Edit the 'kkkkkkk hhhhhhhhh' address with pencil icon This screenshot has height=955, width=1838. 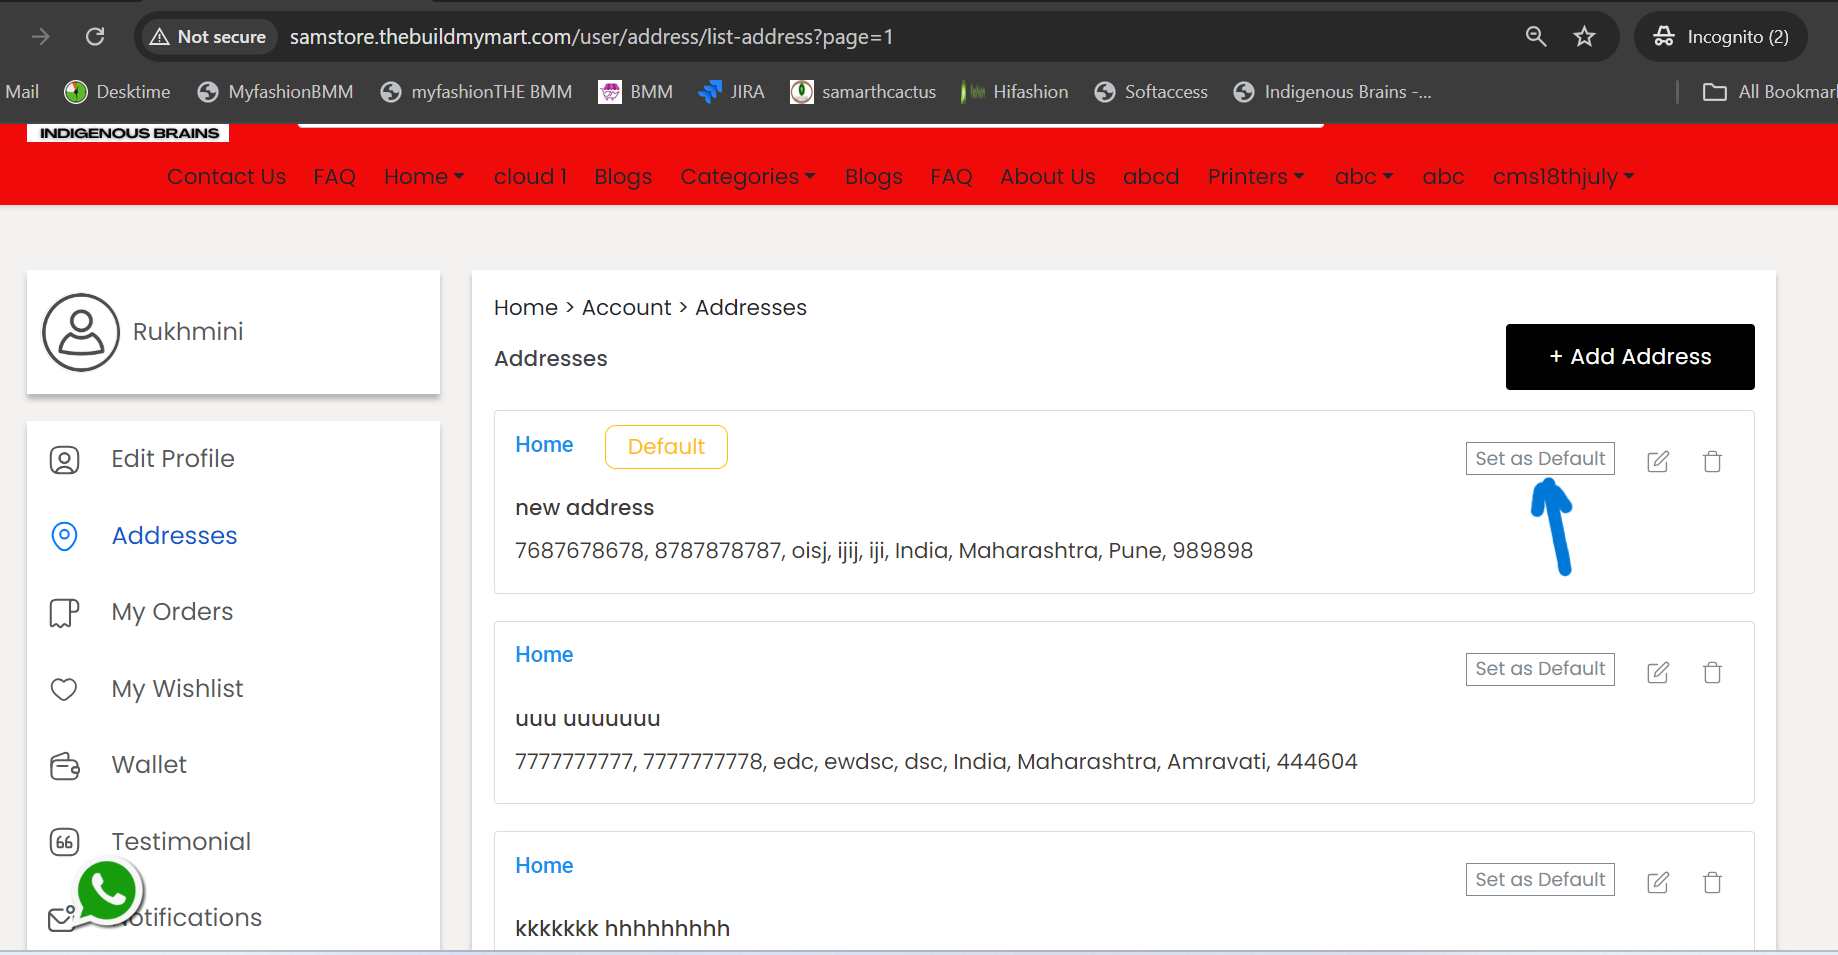click(x=1658, y=882)
